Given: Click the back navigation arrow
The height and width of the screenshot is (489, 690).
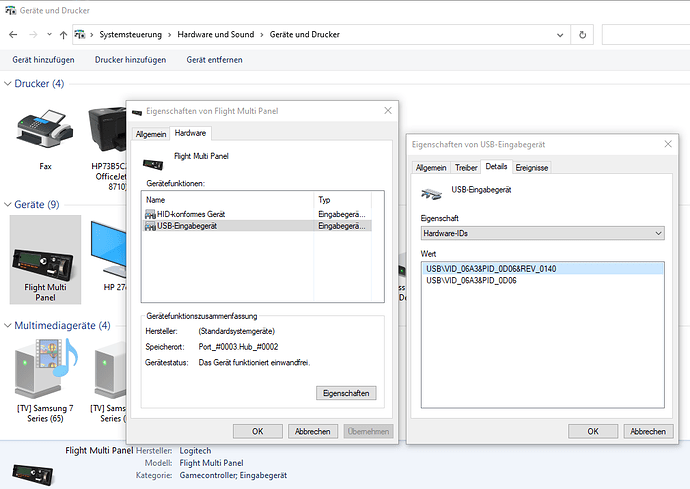Looking at the screenshot, I should coord(13,35).
